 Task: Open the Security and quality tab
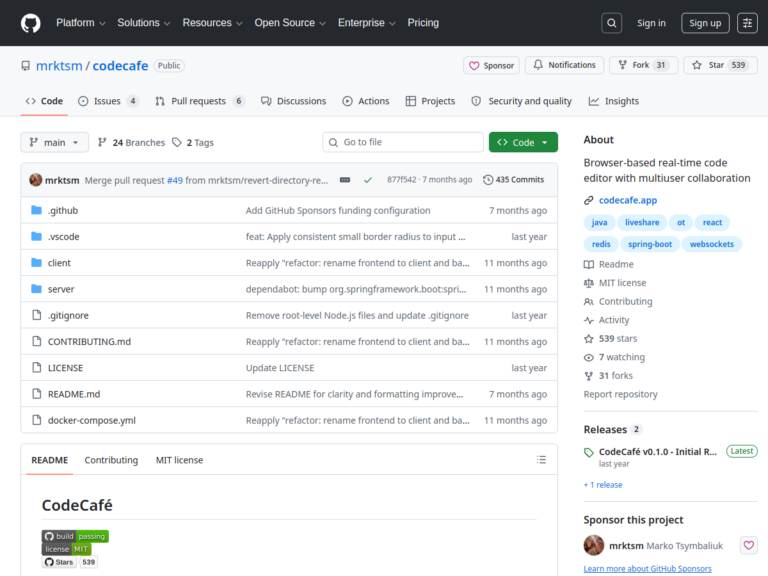click(521, 101)
